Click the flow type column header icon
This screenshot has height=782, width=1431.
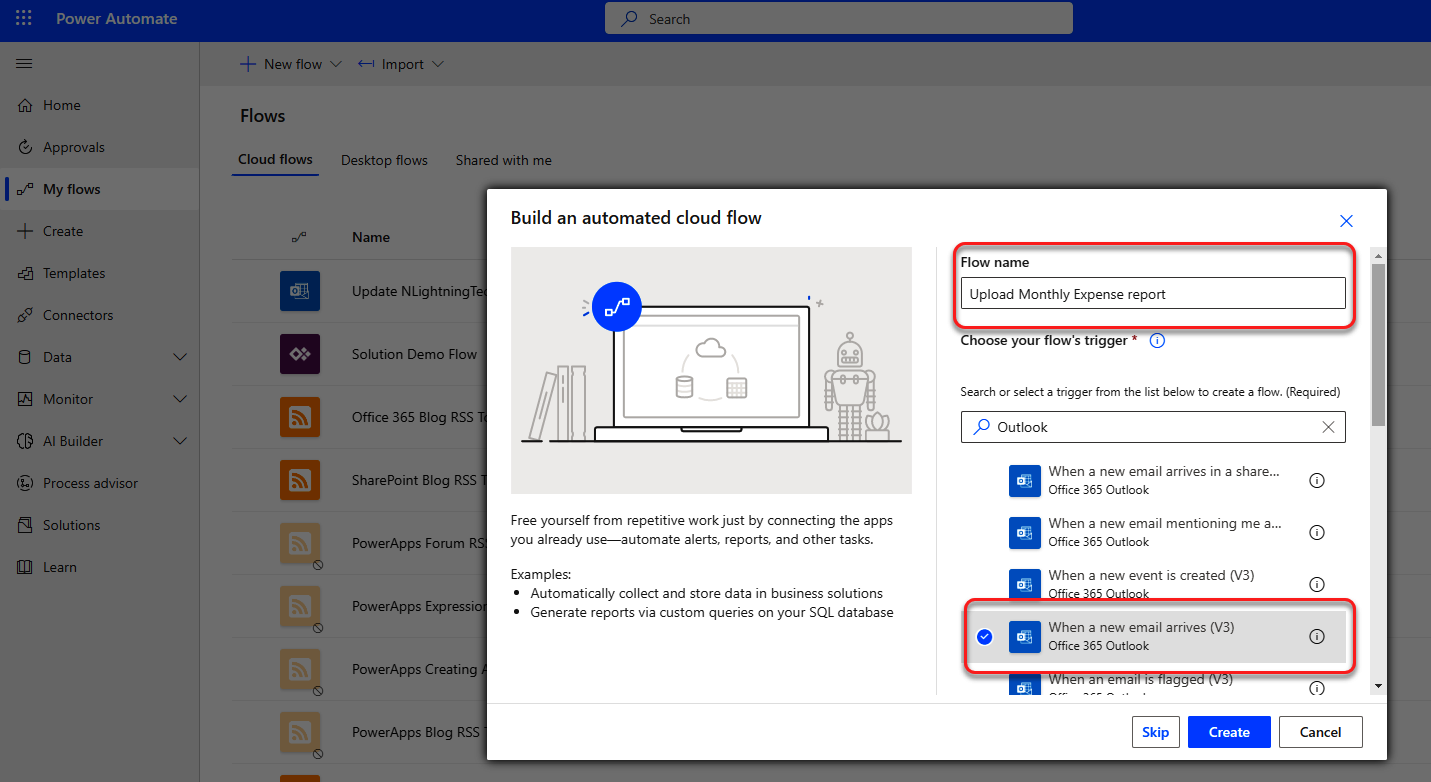299,237
